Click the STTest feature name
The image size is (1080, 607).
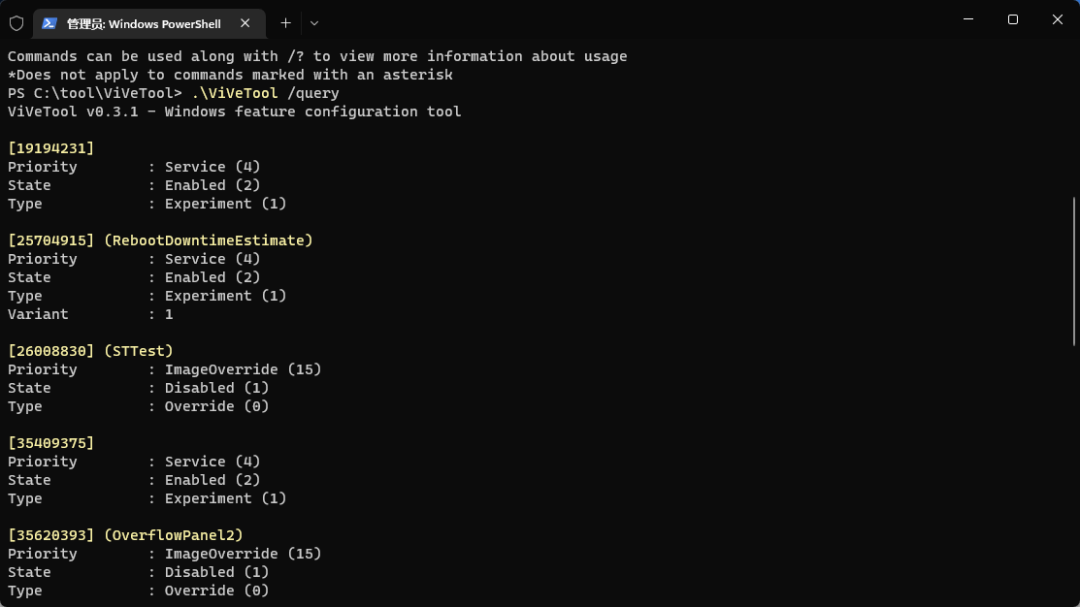pos(139,351)
